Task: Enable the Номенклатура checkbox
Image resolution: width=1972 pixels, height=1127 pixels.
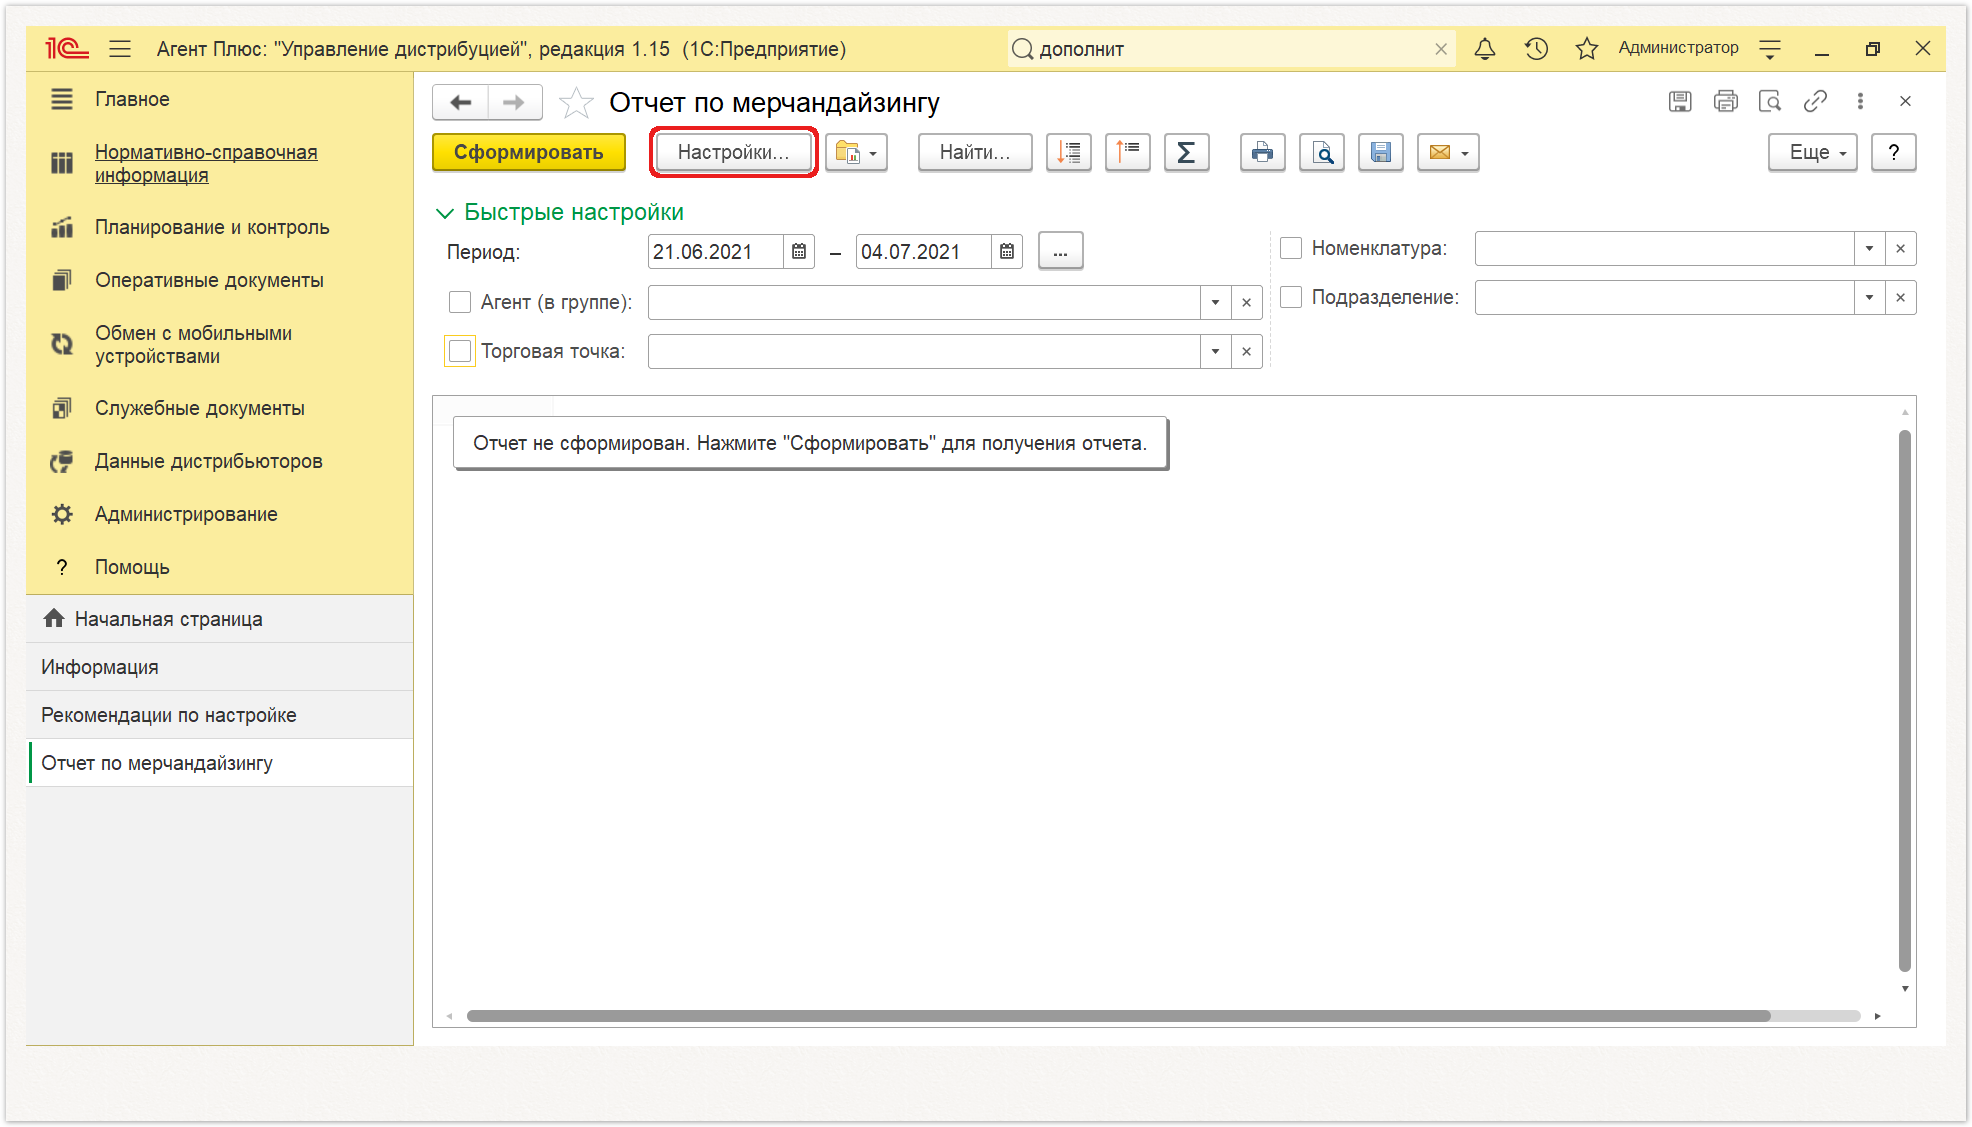Action: click(1291, 248)
